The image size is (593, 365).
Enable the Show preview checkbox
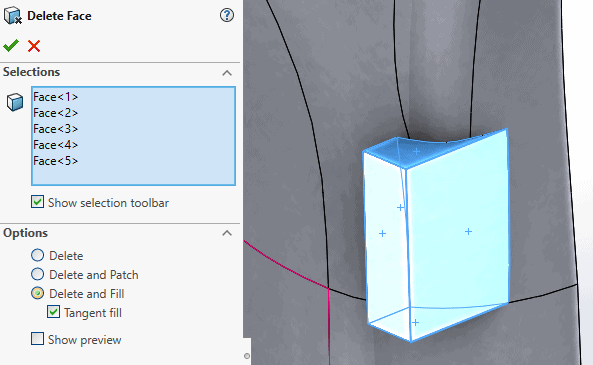[37, 339]
